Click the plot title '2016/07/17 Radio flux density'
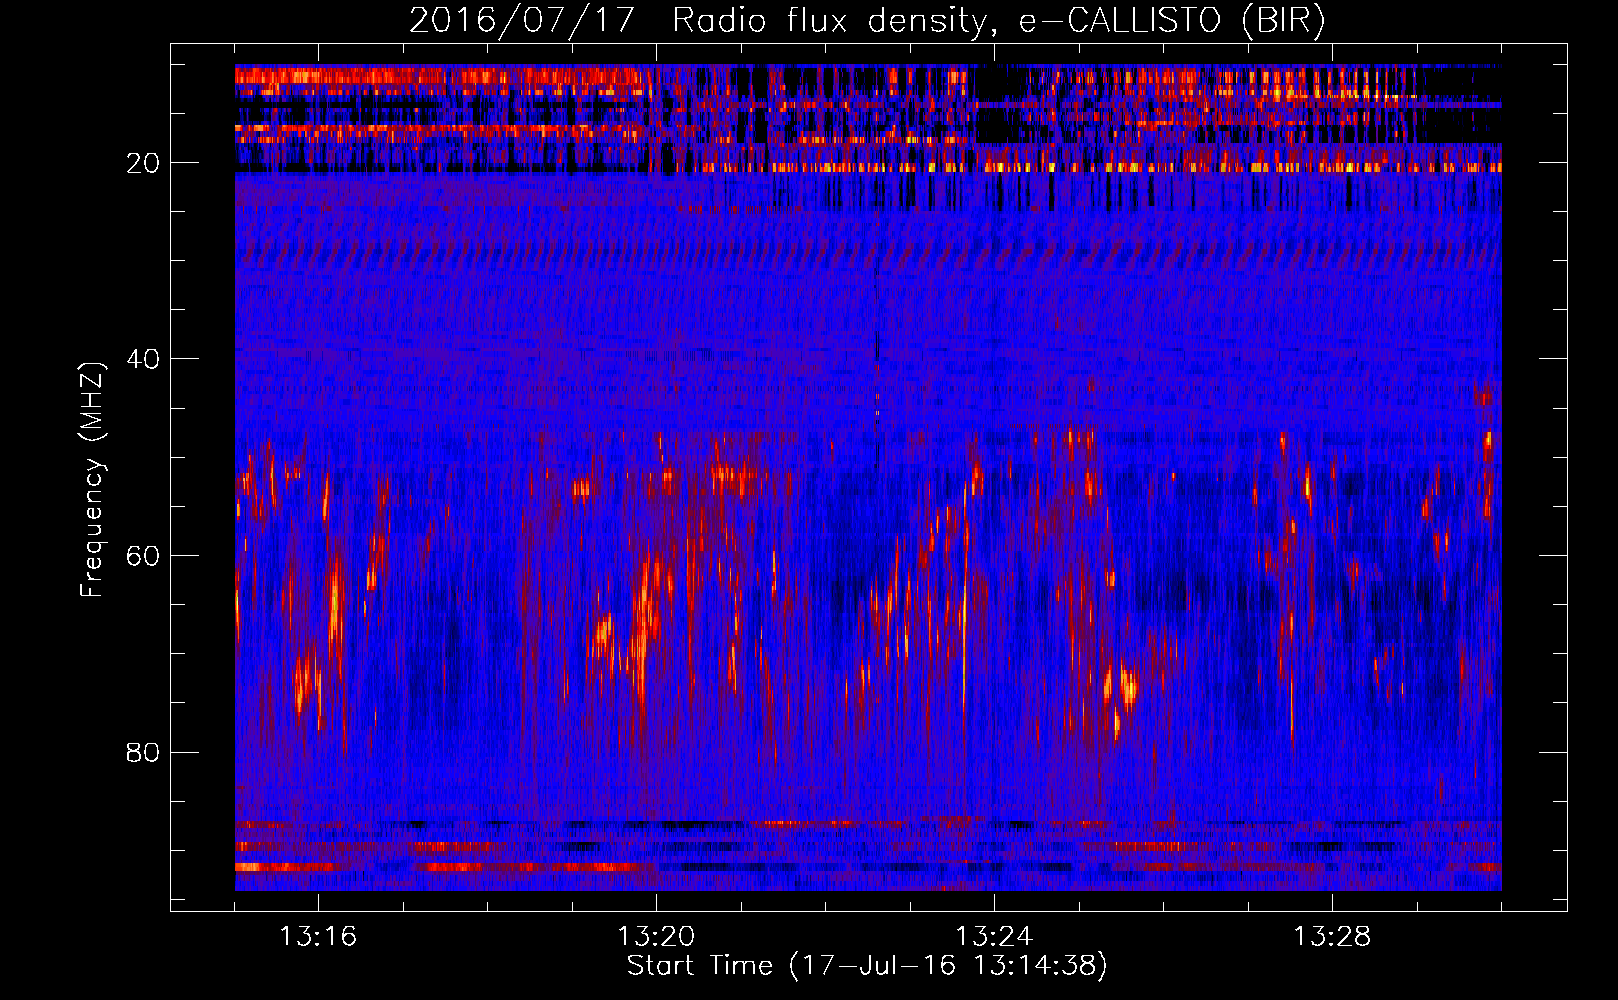Viewport: 1618px width, 1000px height. click(x=867, y=20)
